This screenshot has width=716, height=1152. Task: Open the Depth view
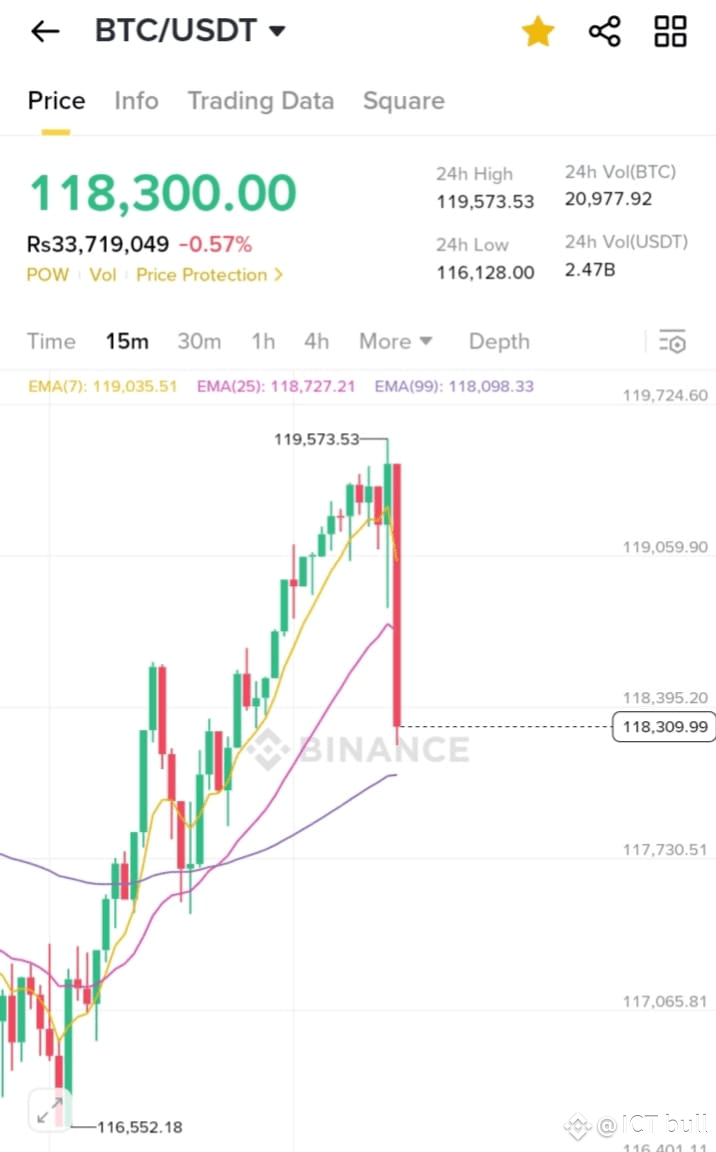pyautogui.click(x=499, y=341)
